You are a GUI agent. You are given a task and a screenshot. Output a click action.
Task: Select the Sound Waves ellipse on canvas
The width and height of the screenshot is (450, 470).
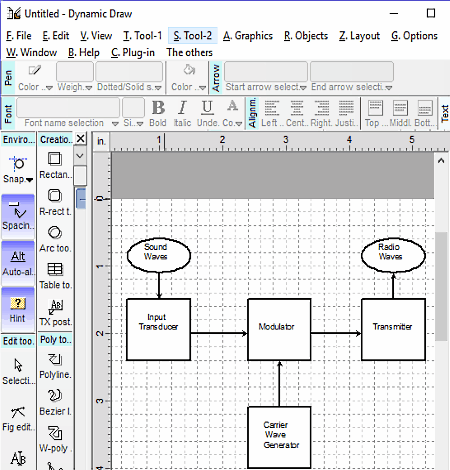tap(159, 255)
